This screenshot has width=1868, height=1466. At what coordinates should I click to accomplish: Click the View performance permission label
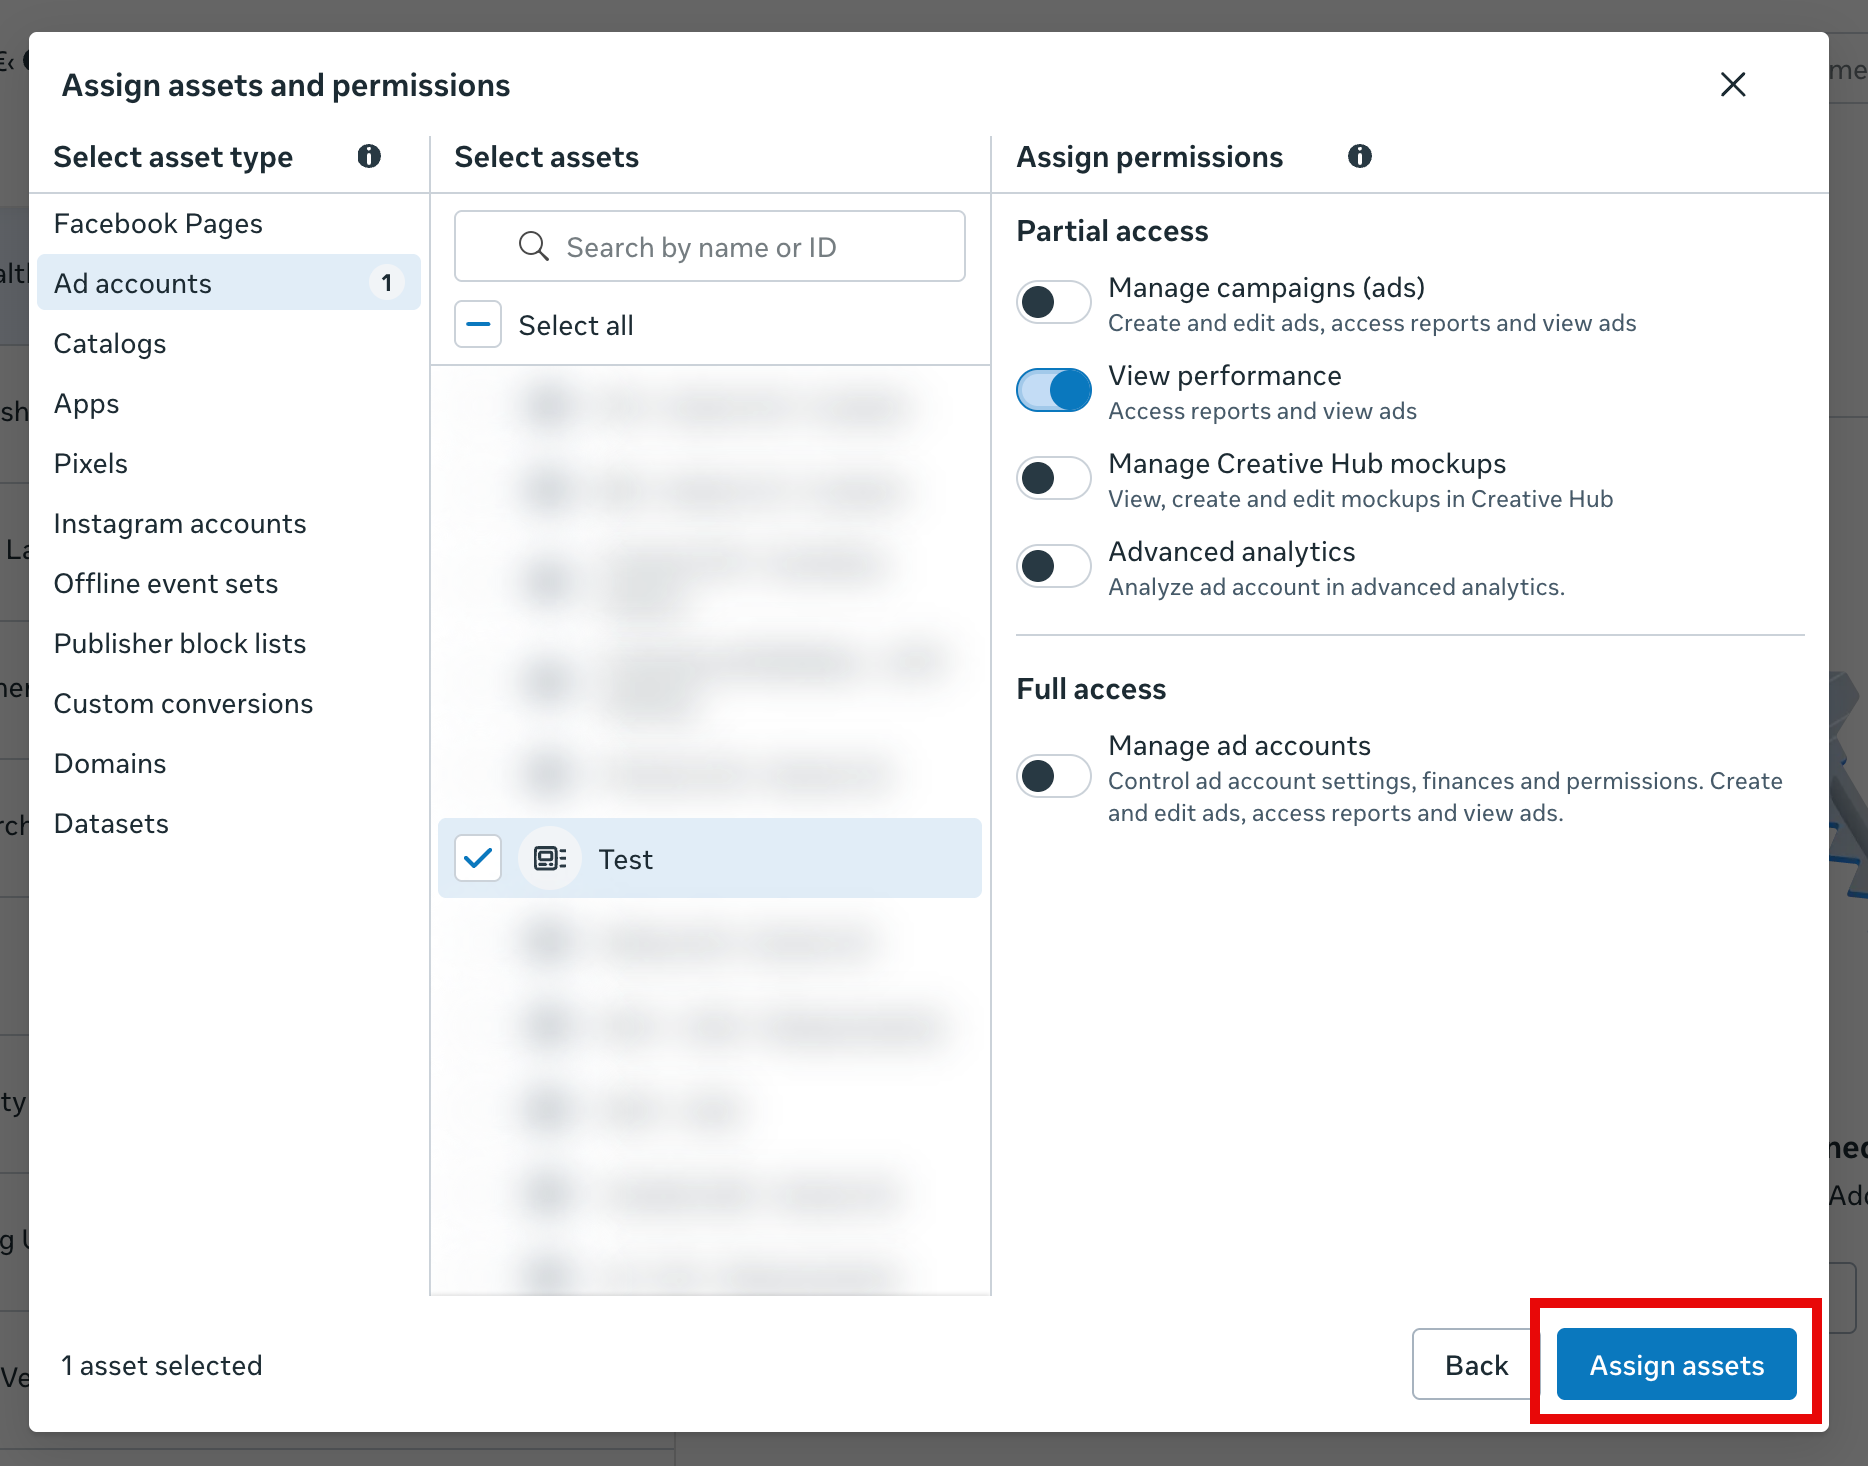pos(1225,376)
